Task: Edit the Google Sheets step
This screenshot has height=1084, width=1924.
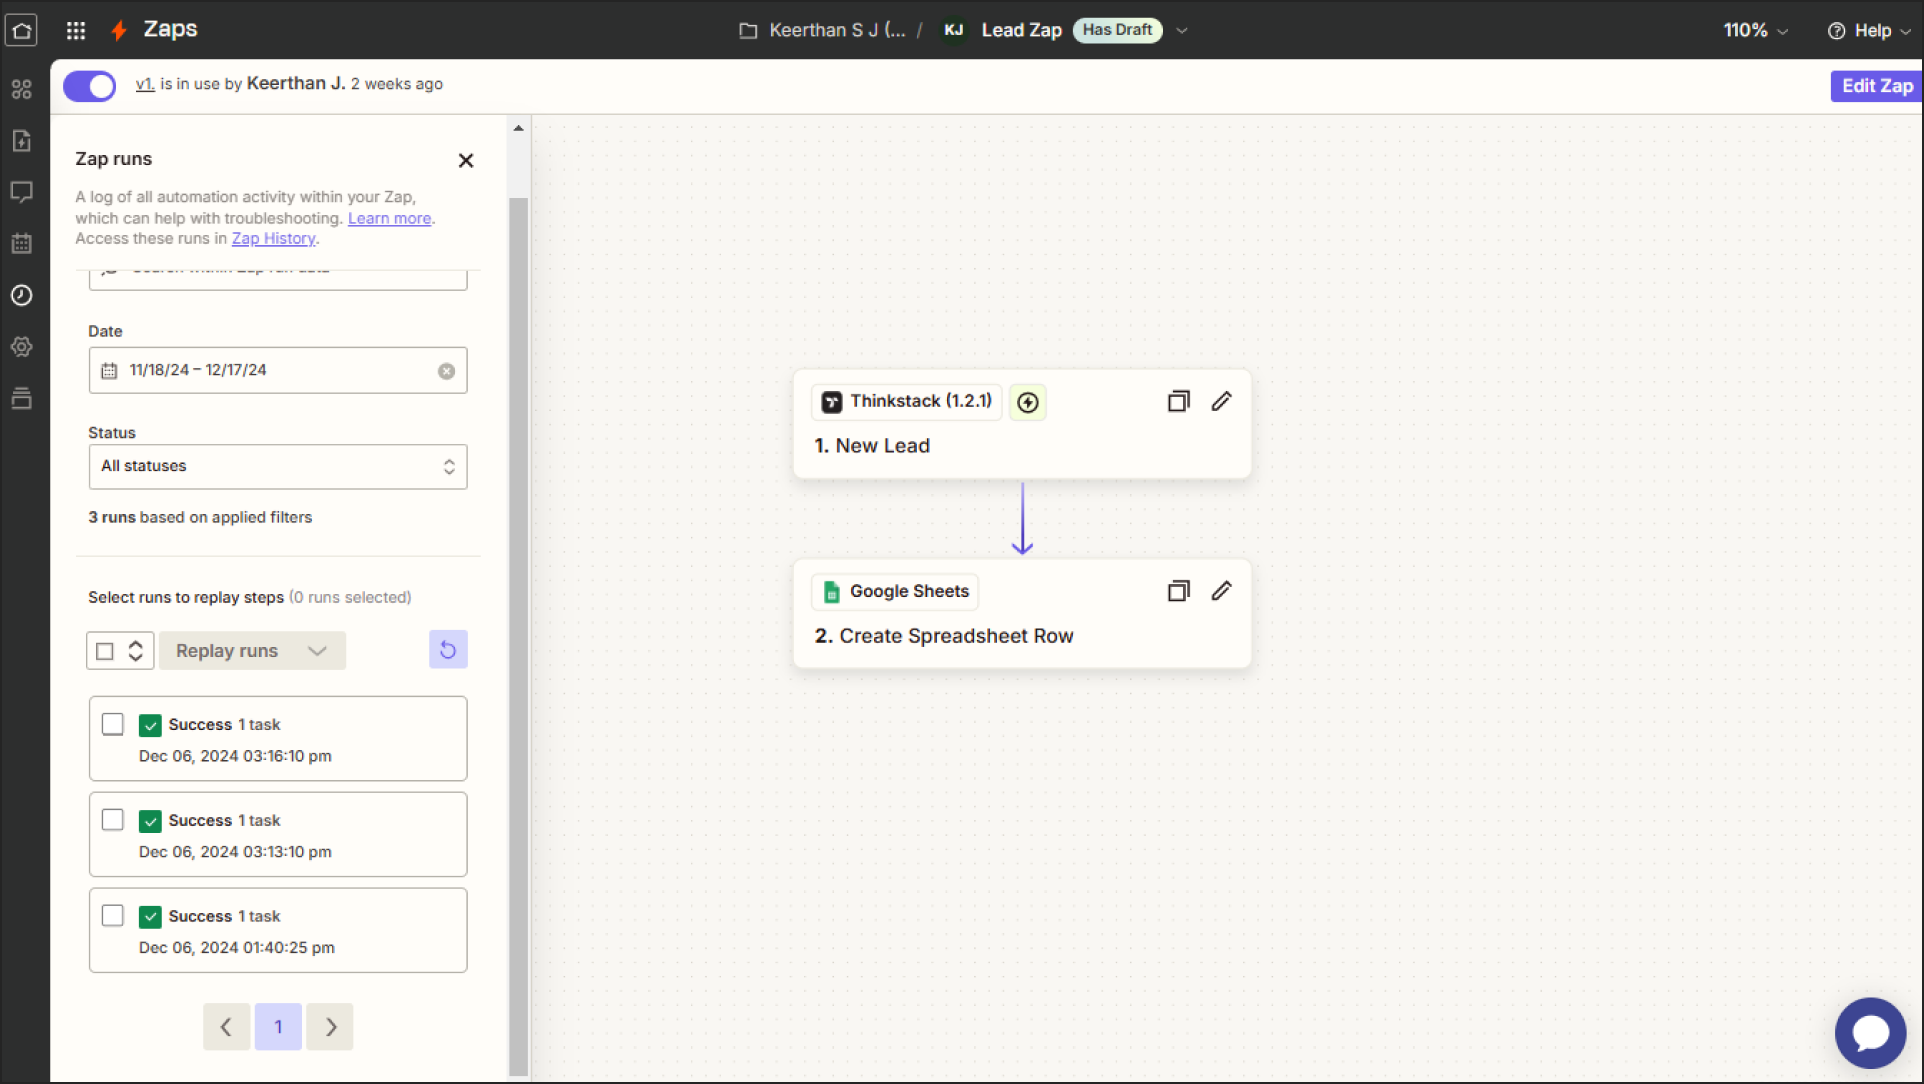Action: click(1221, 591)
